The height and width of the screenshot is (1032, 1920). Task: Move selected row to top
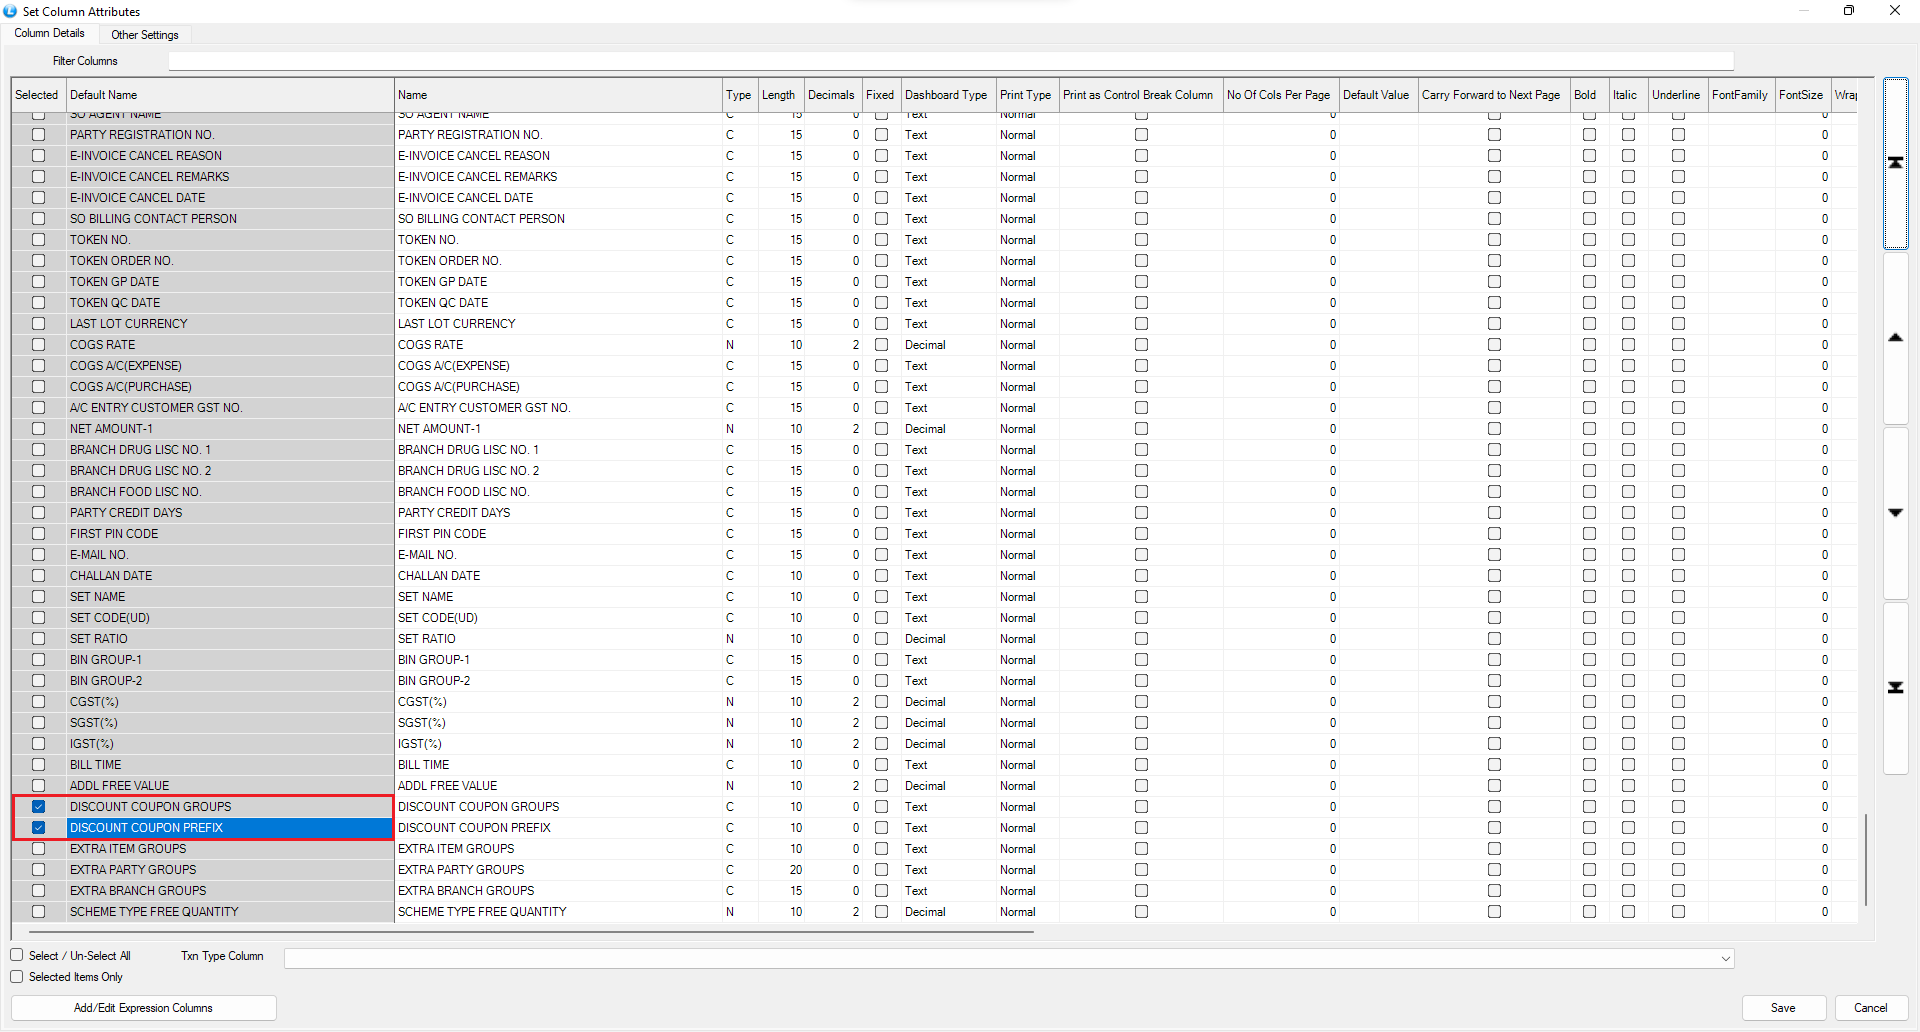[x=1895, y=163]
